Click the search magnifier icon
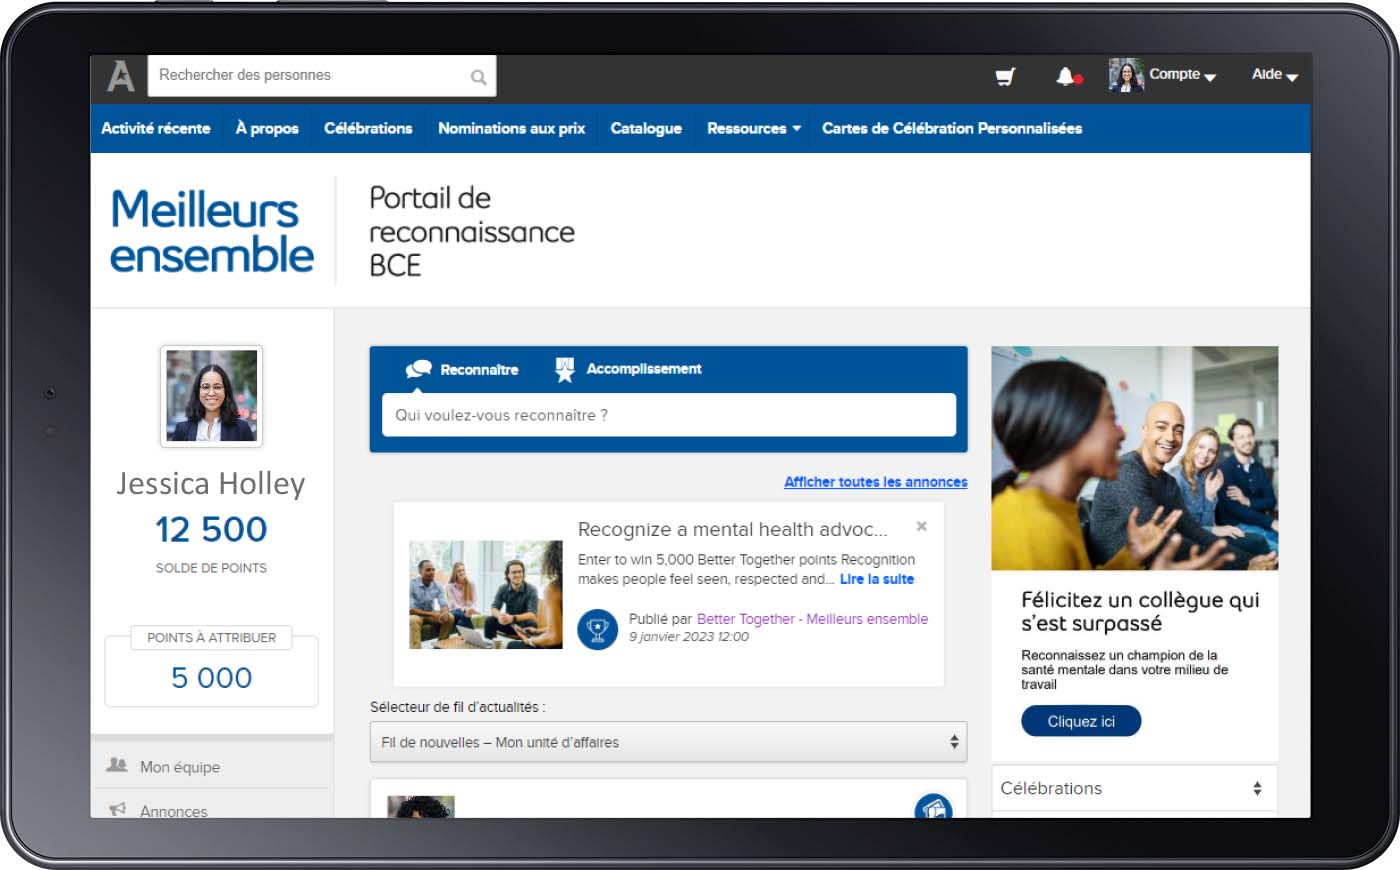The height and width of the screenshot is (870, 1400). (x=478, y=77)
